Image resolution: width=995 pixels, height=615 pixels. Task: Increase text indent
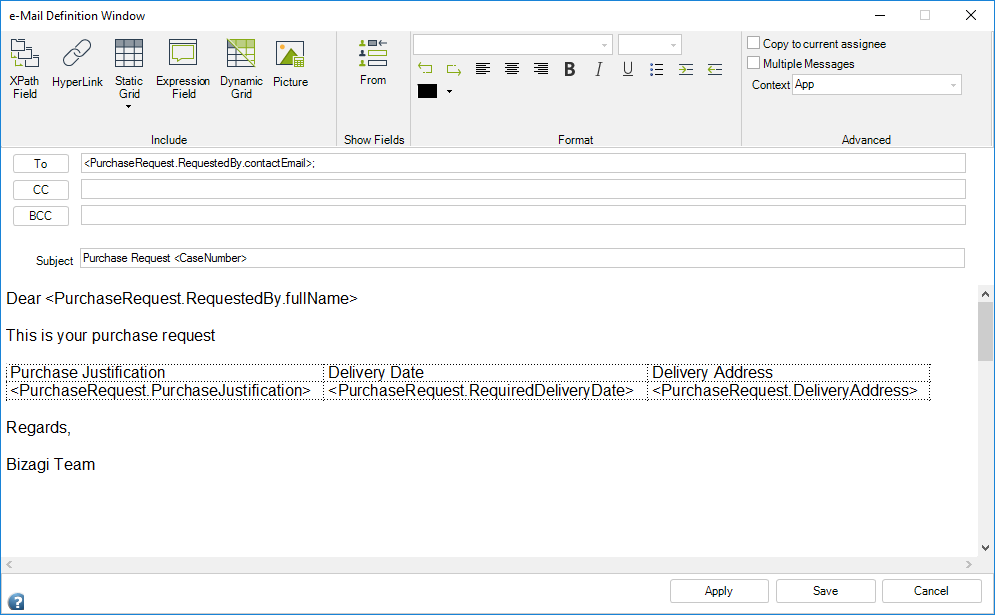pos(685,69)
